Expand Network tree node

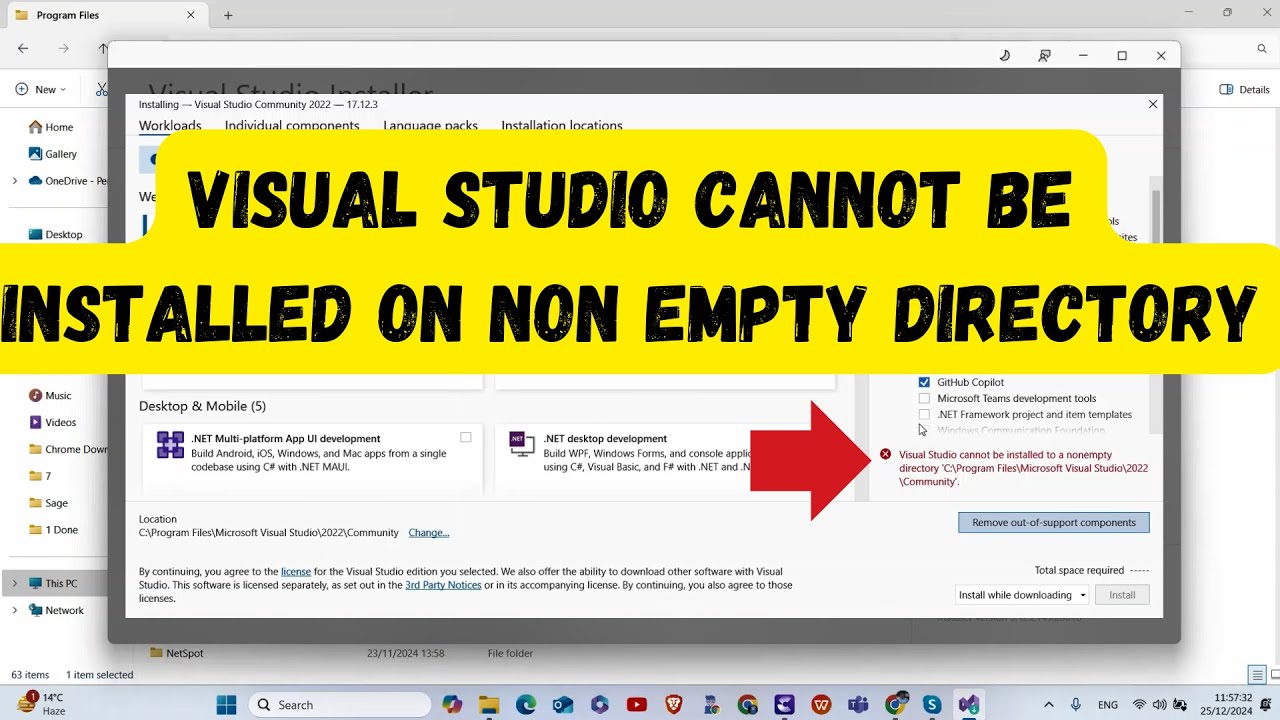coord(14,610)
